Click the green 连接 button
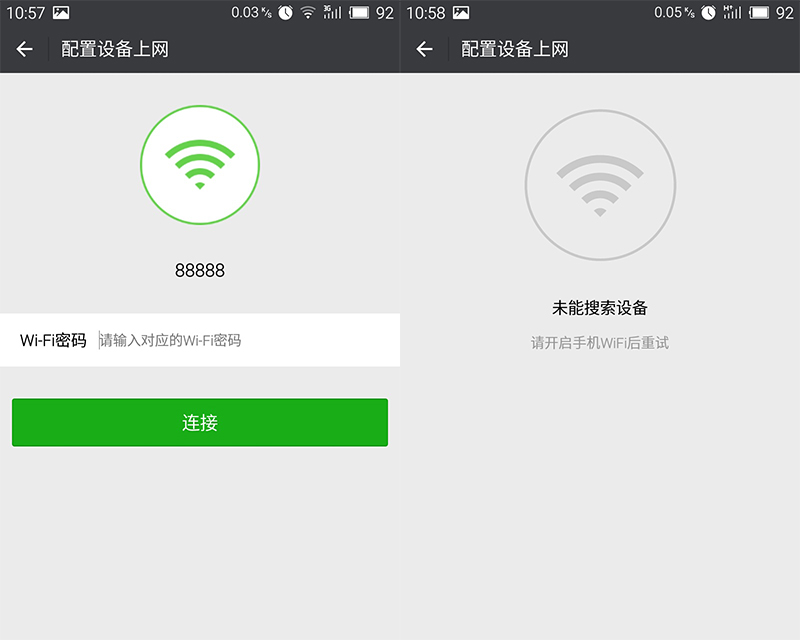 pyautogui.click(x=200, y=423)
